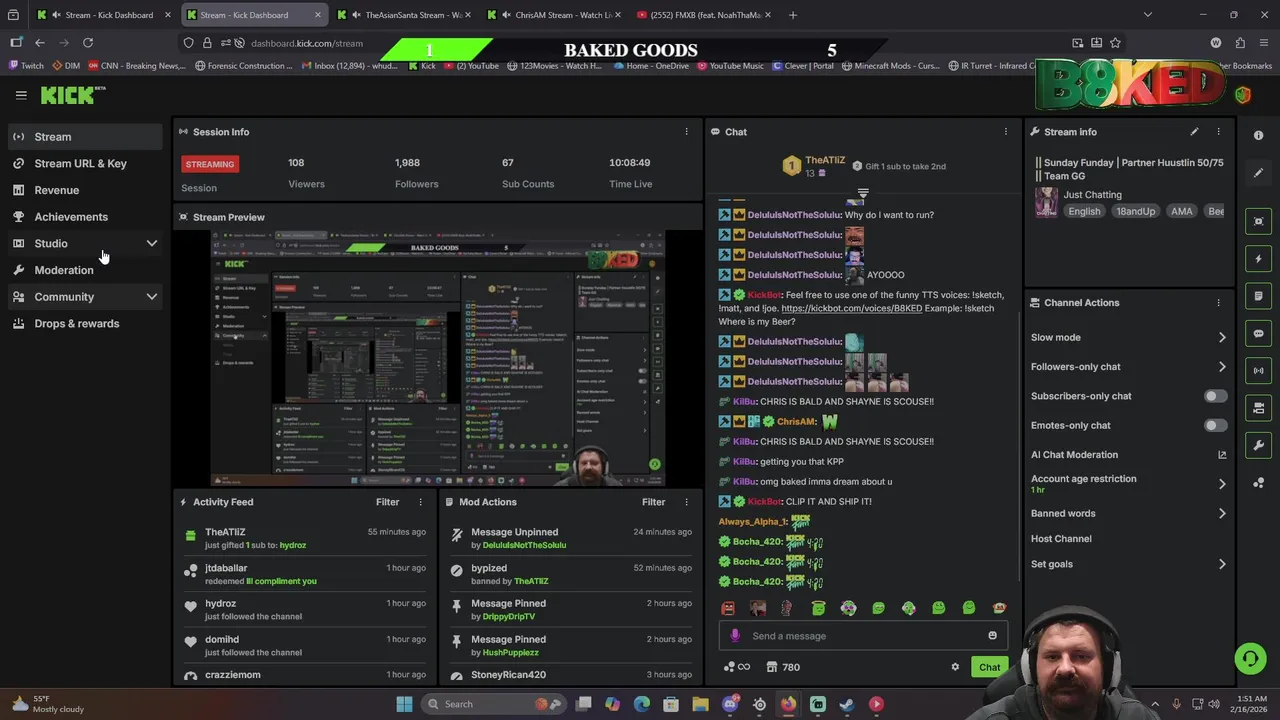The width and height of the screenshot is (1280, 720).
Task: Click shop icon showing 780
Action: coord(783,667)
